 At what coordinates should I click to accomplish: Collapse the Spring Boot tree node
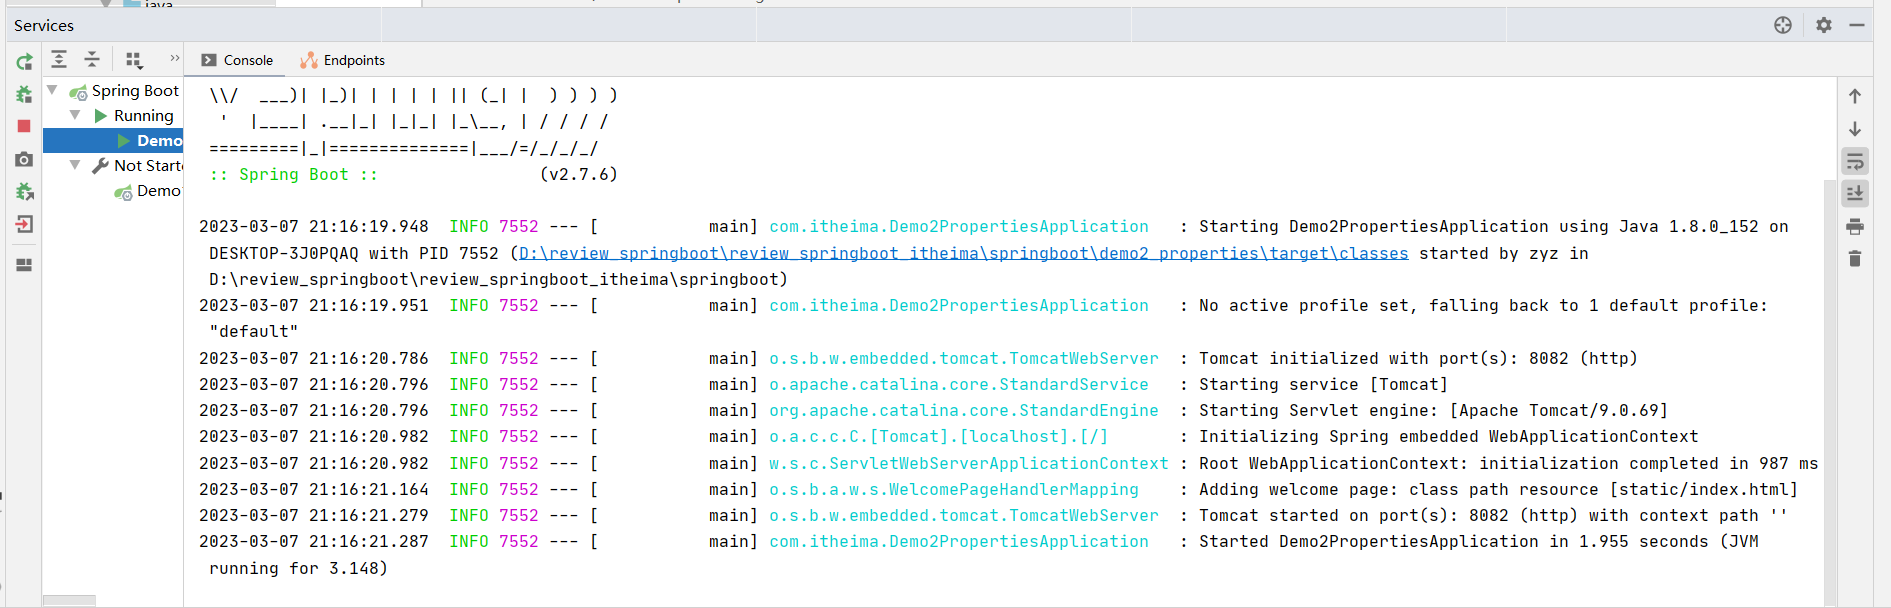[52, 90]
